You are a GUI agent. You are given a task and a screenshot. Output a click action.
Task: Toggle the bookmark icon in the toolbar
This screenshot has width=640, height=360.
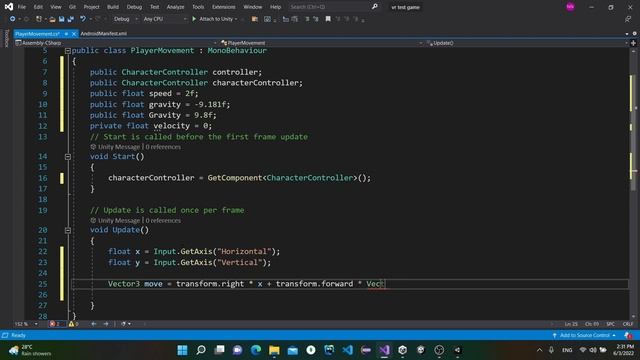pyautogui.click(x=328, y=19)
